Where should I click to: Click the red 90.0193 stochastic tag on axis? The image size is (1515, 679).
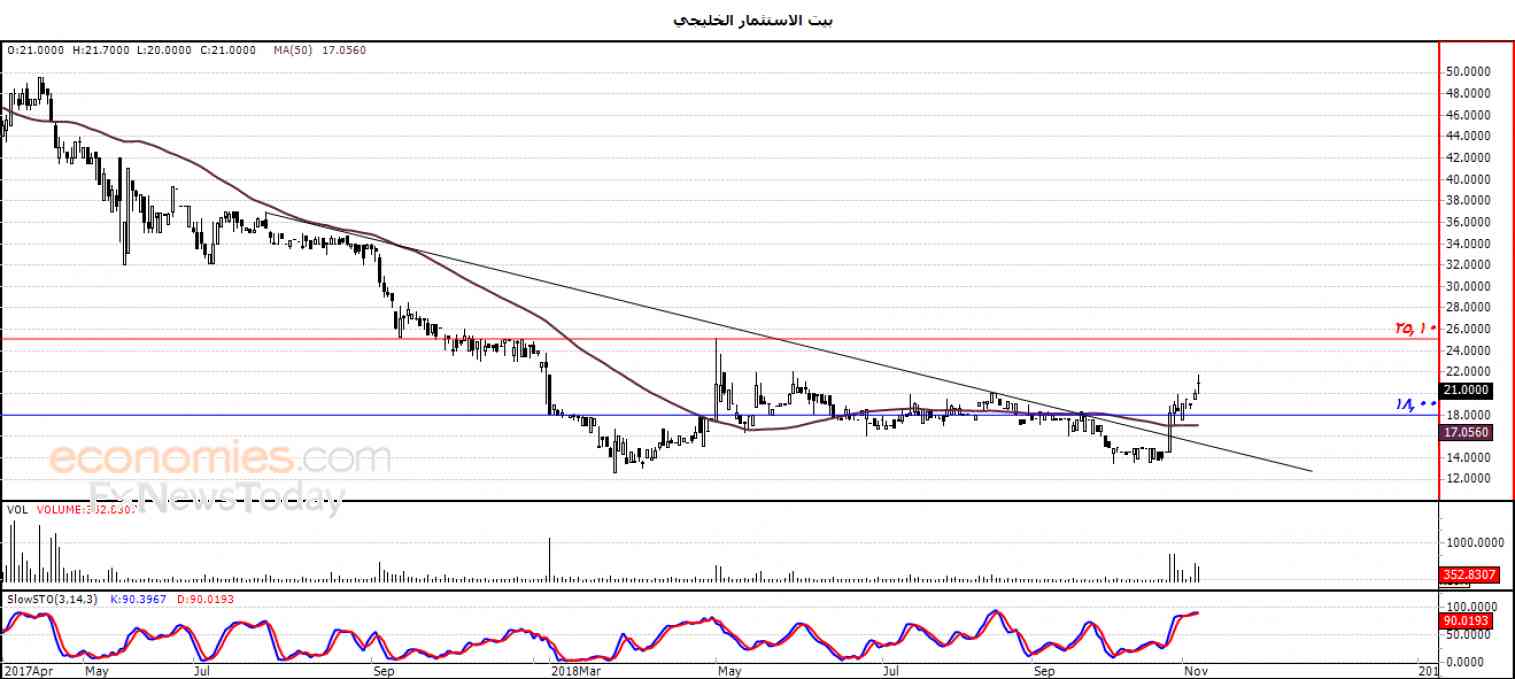click(1466, 621)
